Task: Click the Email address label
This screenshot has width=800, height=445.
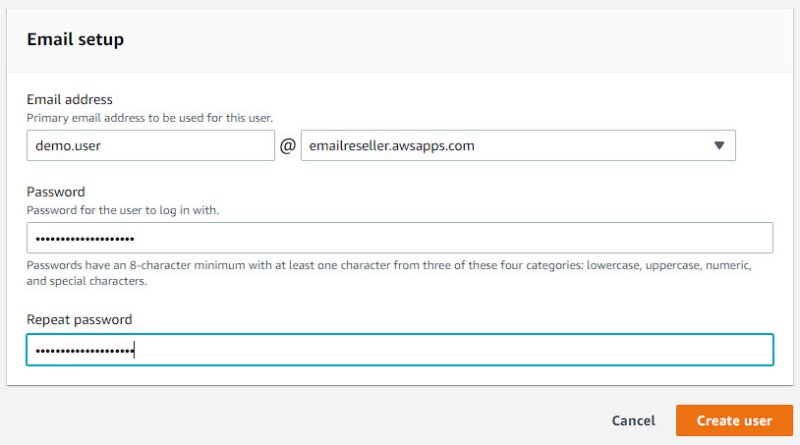Action: pos(69,99)
